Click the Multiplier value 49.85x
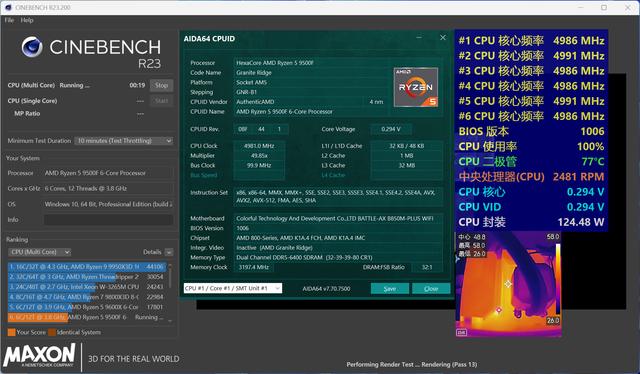The image size is (640, 374). (x=259, y=156)
